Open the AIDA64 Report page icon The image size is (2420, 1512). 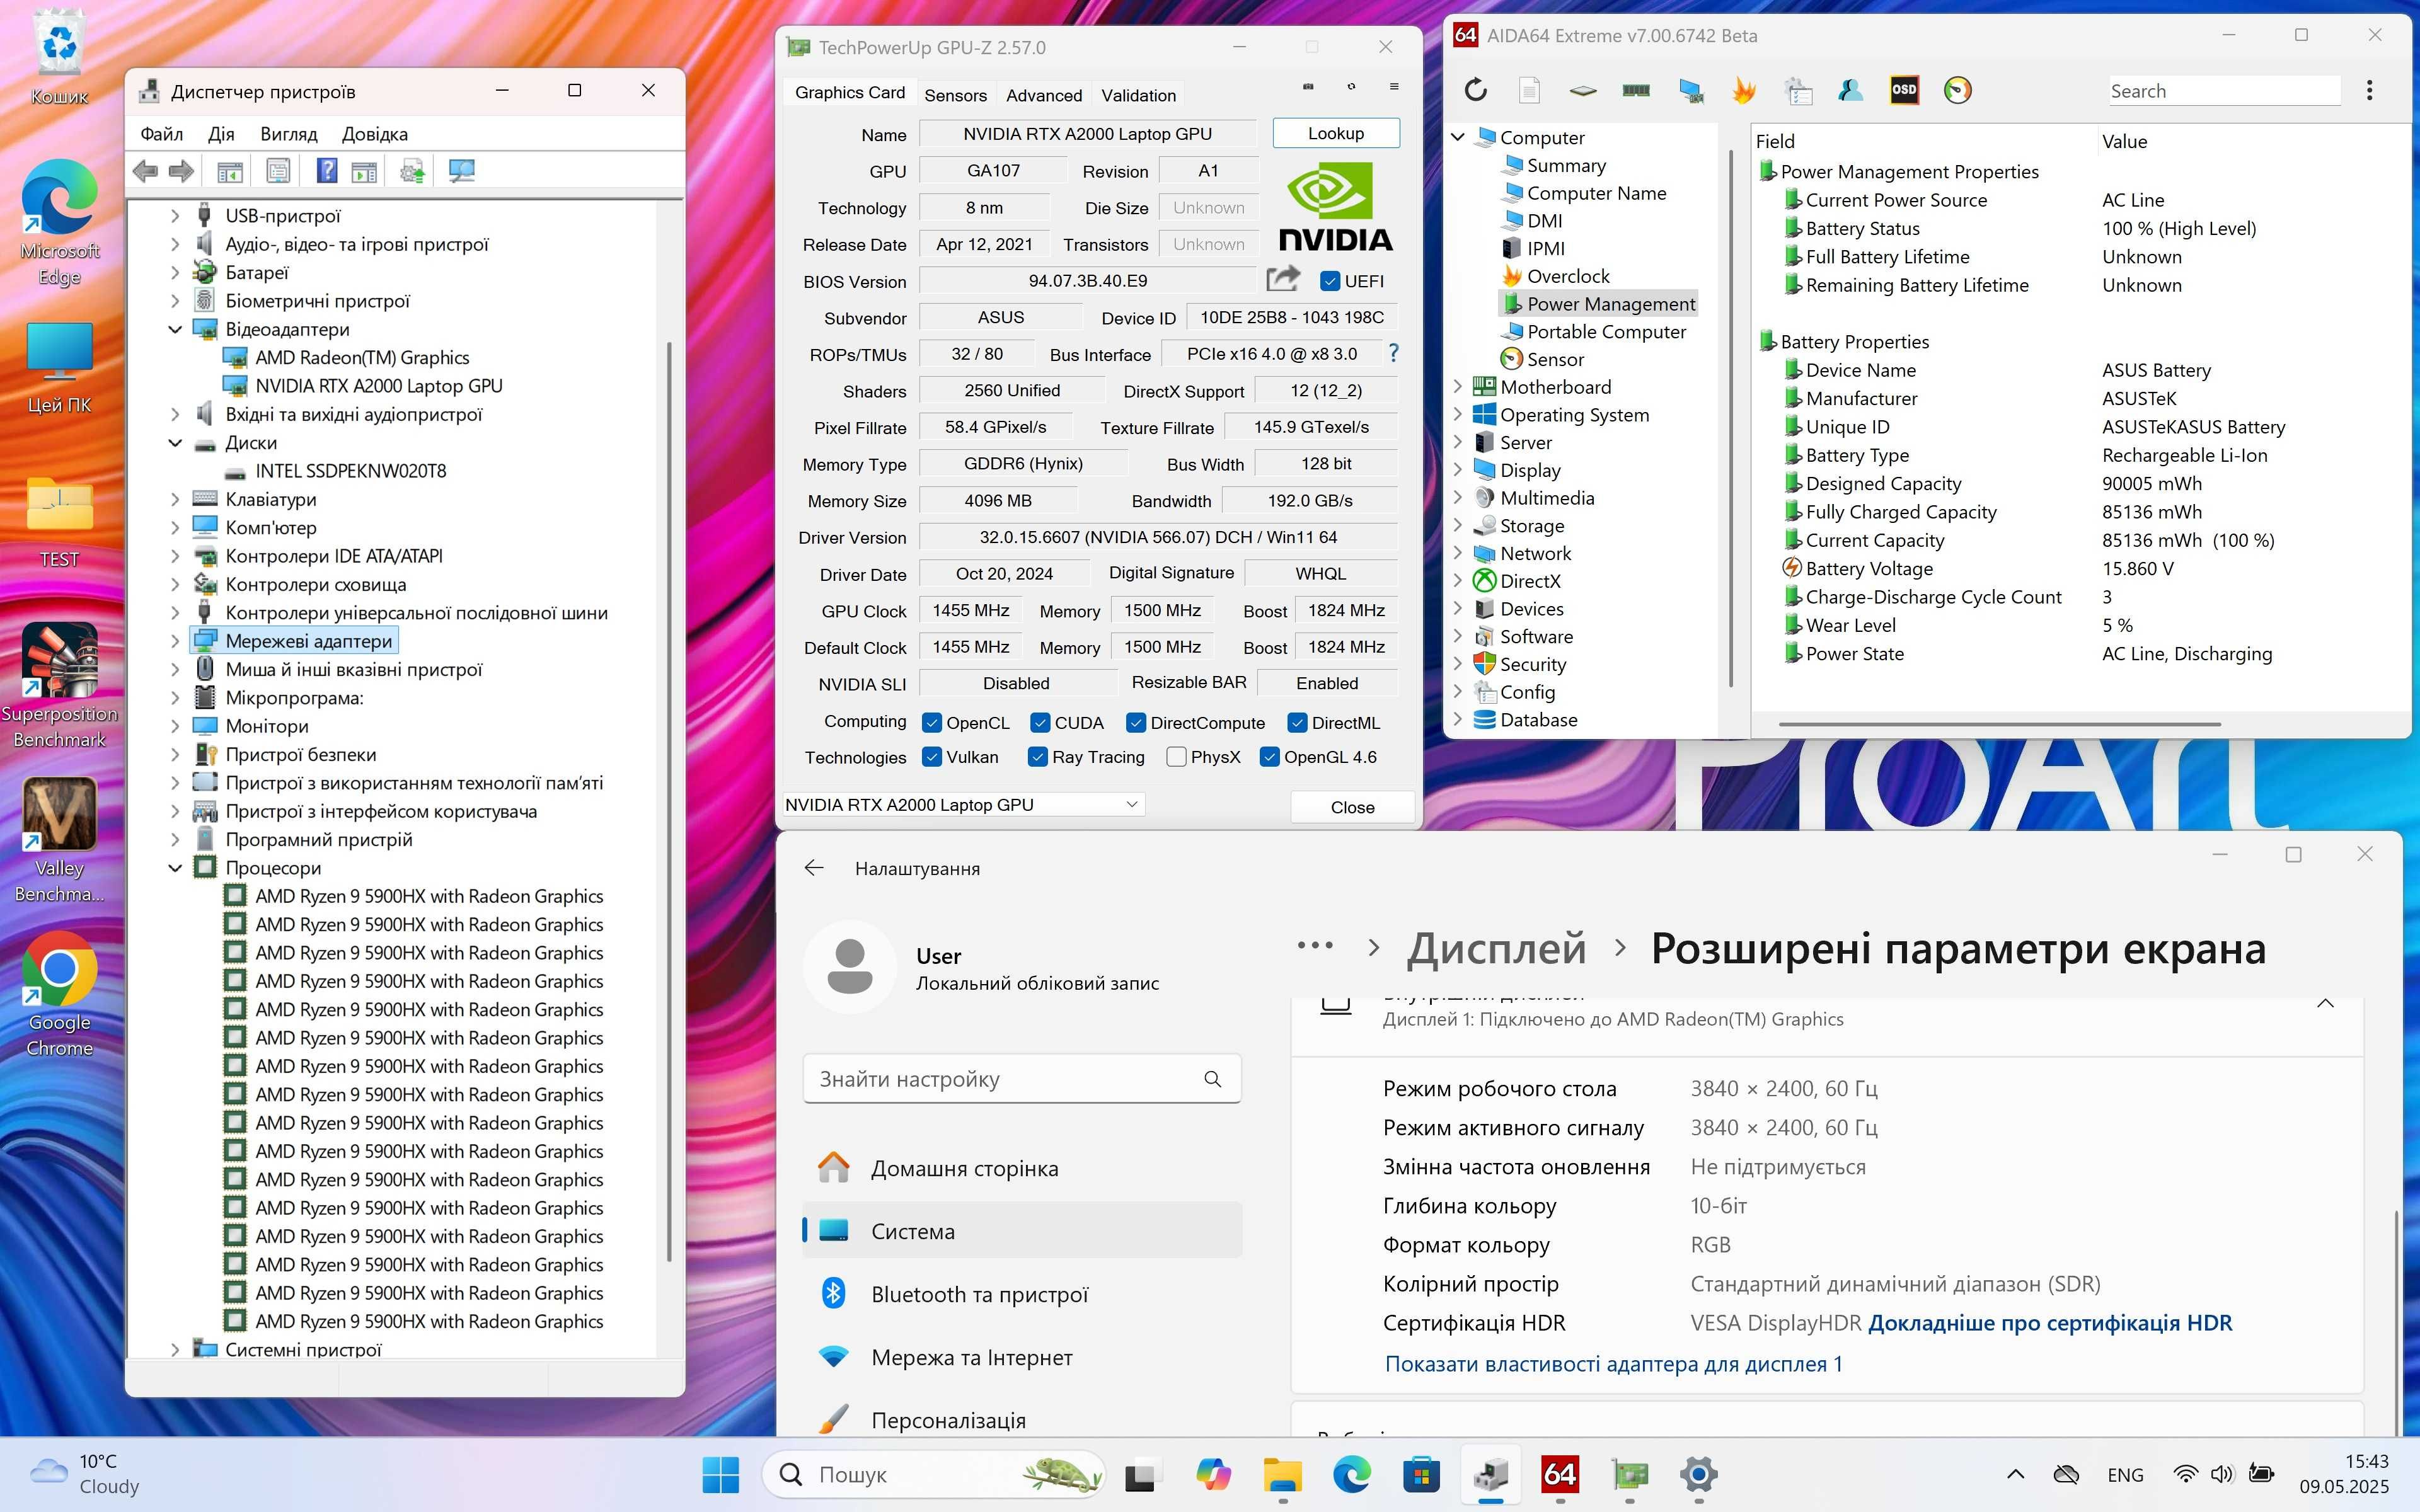tap(1529, 91)
